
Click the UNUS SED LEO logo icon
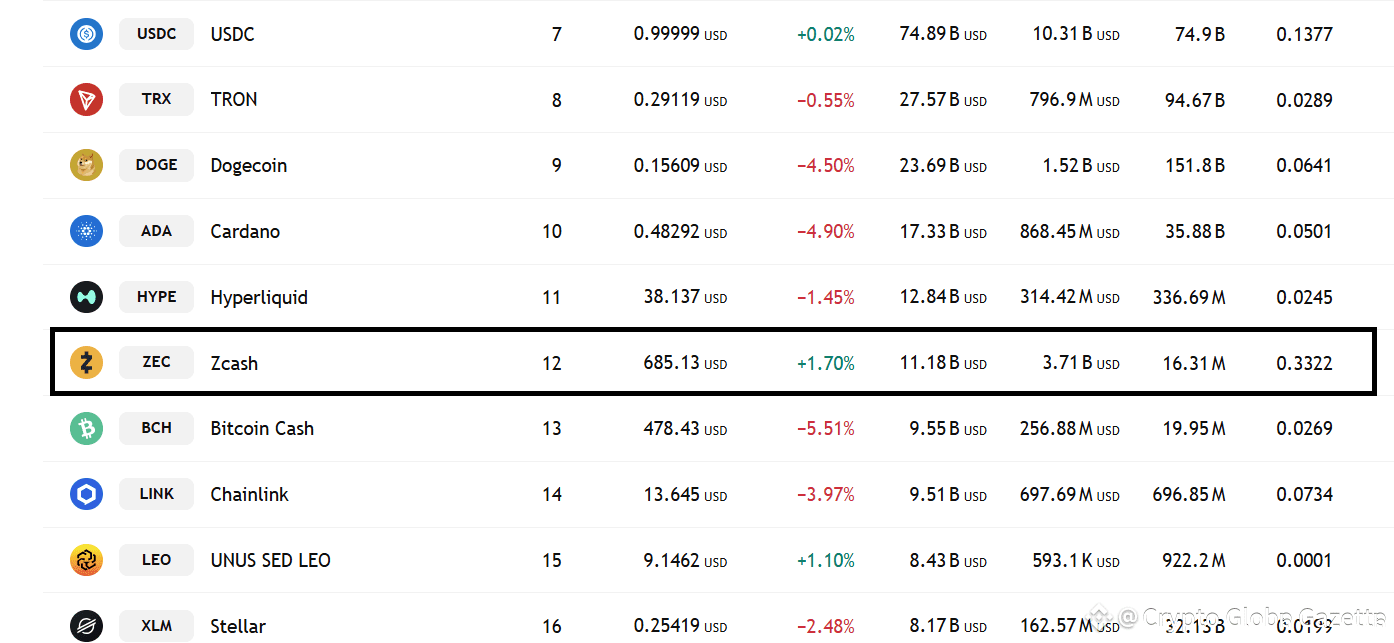(86, 560)
